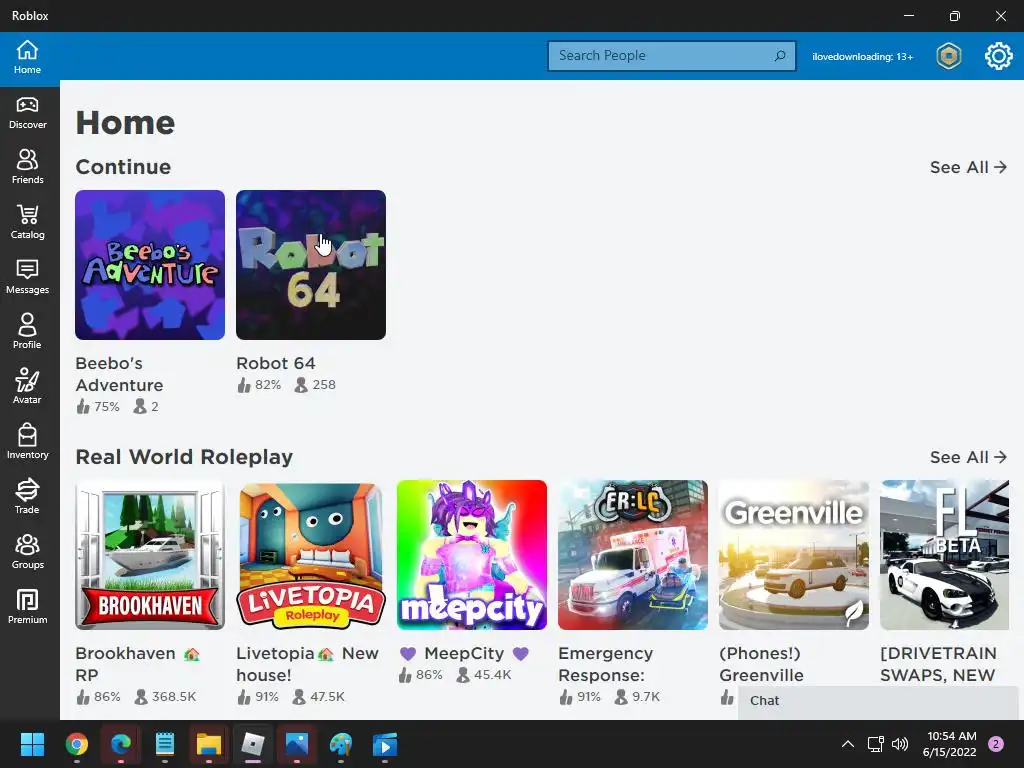The image size is (1024, 768).
Task: Open the video player taskbar app
Action: (385, 744)
